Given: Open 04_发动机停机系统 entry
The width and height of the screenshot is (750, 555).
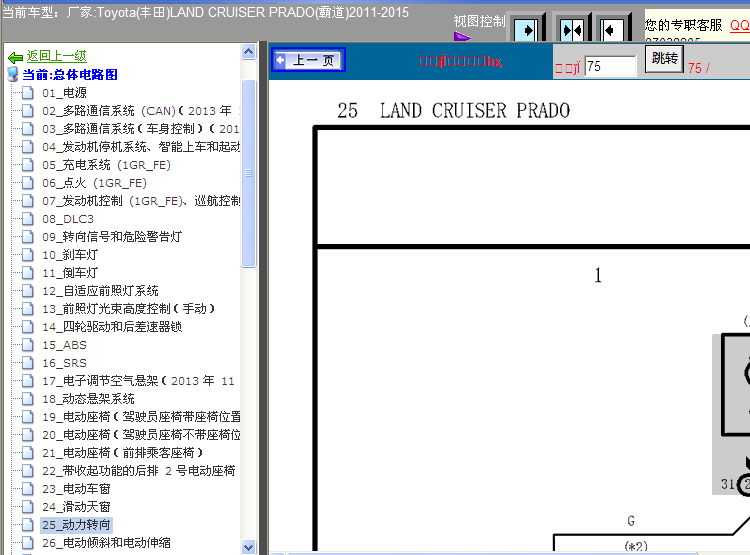Looking at the screenshot, I should [x=141, y=147].
